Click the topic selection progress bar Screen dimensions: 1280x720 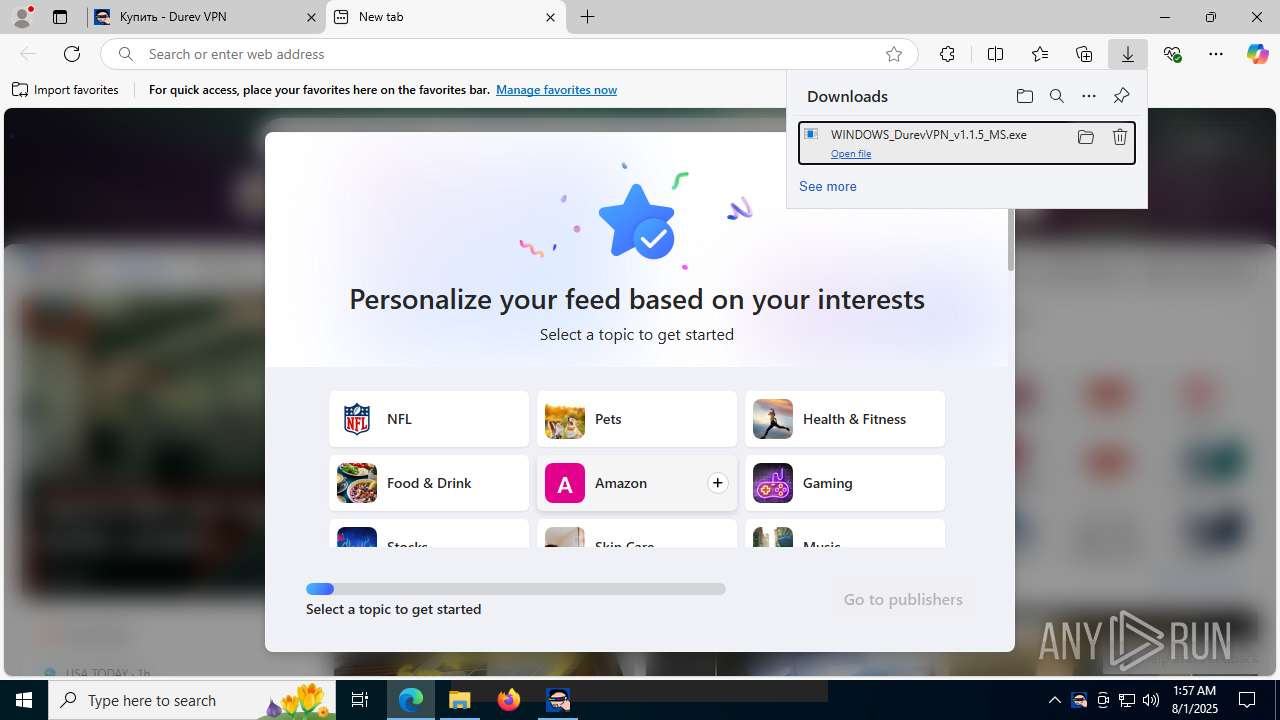click(x=516, y=589)
